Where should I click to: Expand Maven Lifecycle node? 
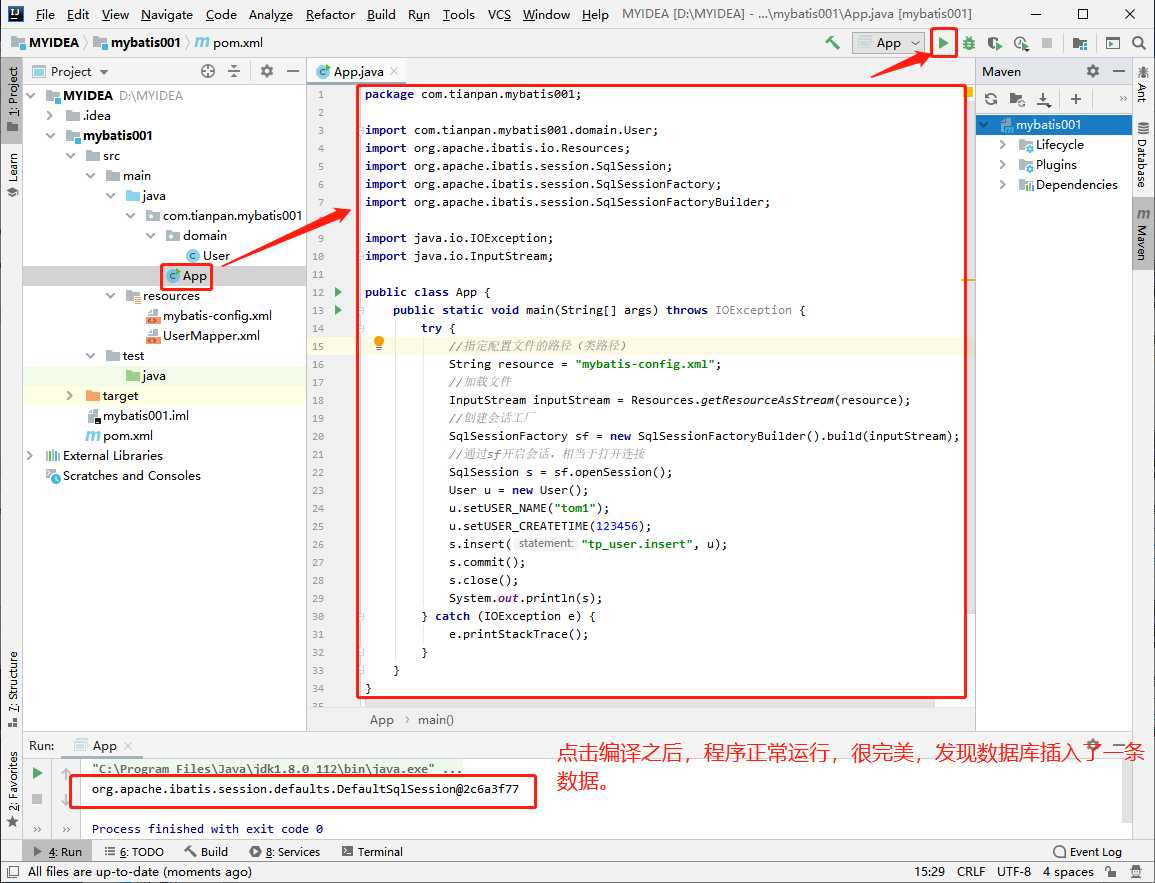(x=1003, y=145)
